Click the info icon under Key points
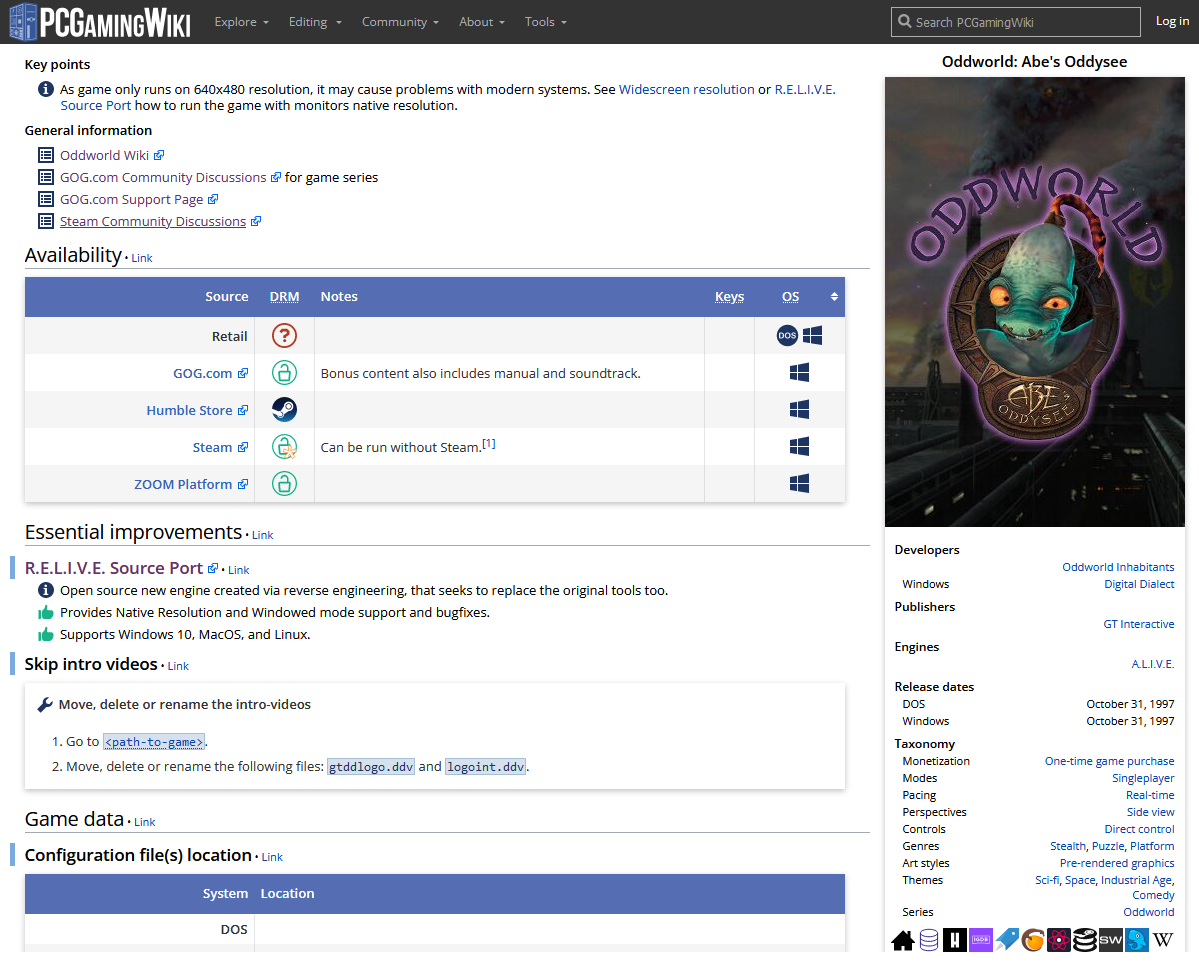Viewport: 1199px width, 970px height. pyautogui.click(x=46, y=89)
